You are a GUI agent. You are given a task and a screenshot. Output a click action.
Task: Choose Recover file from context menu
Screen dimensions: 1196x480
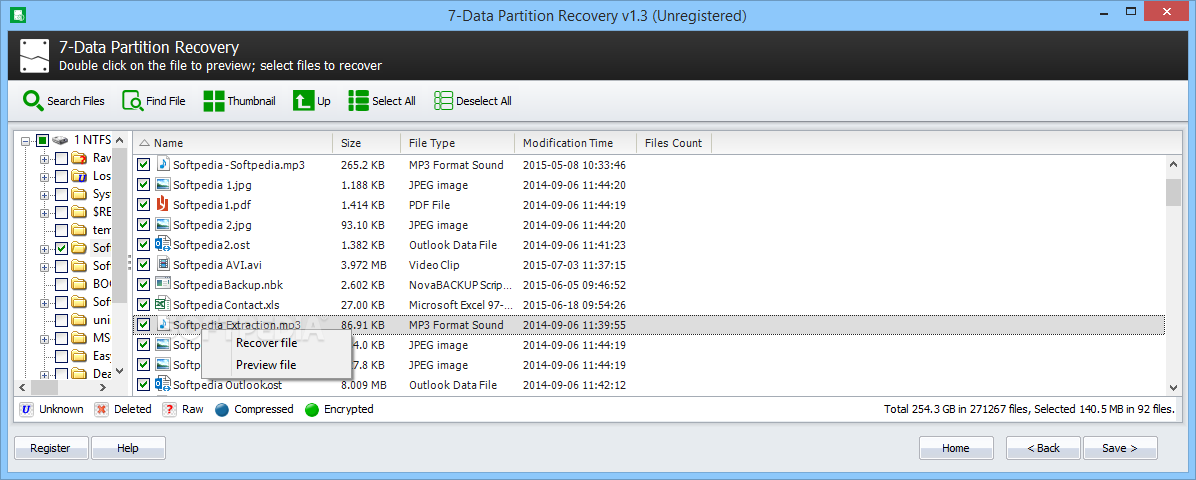pyautogui.click(x=266, y=343)
